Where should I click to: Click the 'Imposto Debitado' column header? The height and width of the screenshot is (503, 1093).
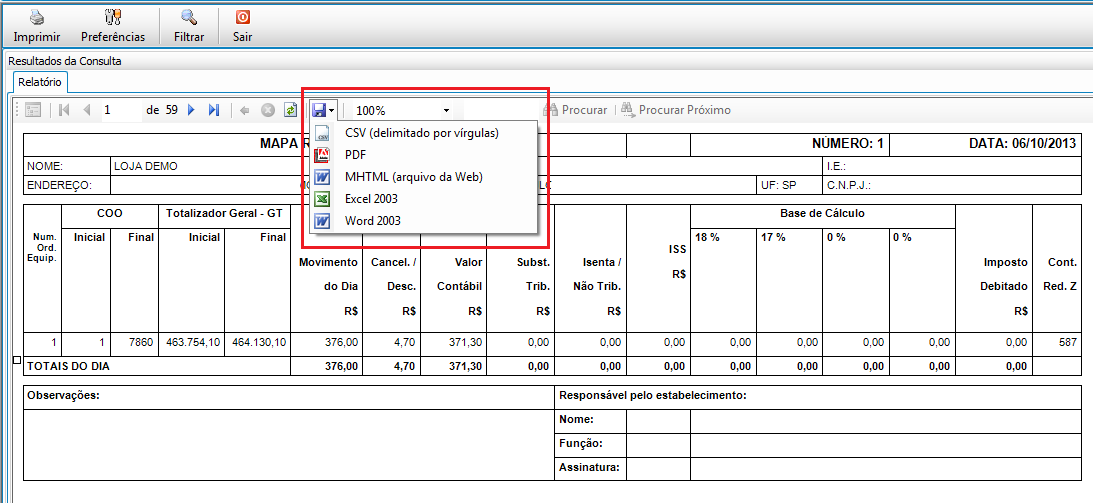click(1002, 274)
